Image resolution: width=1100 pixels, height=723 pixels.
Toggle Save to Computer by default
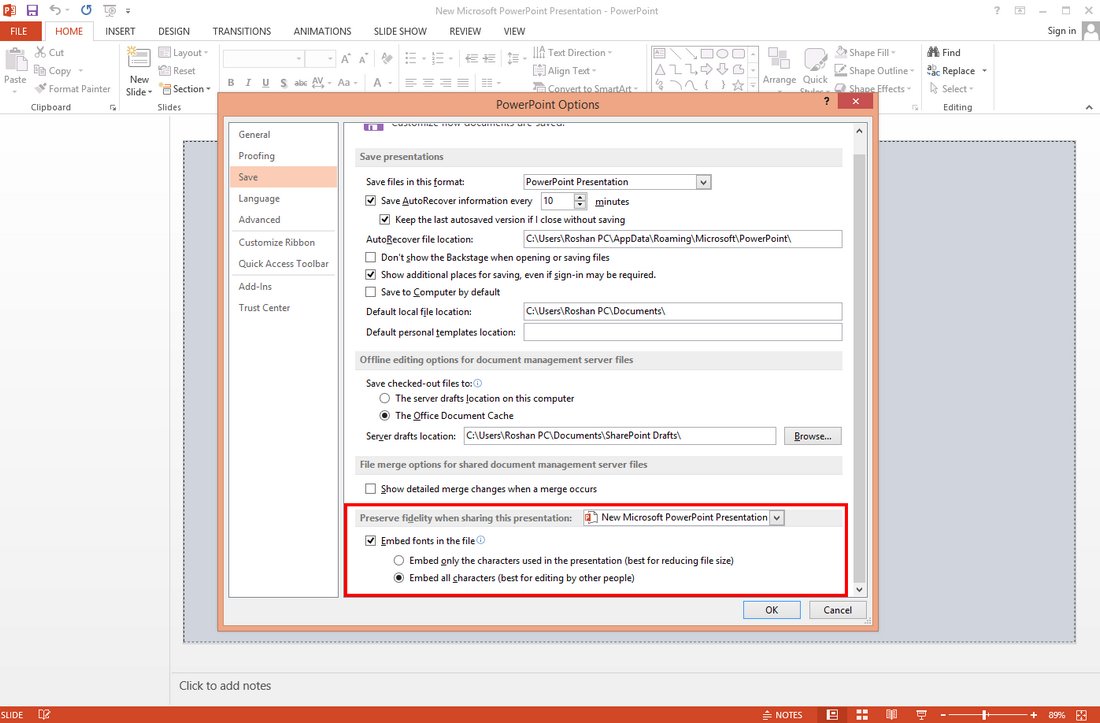[x=370, y=291]
